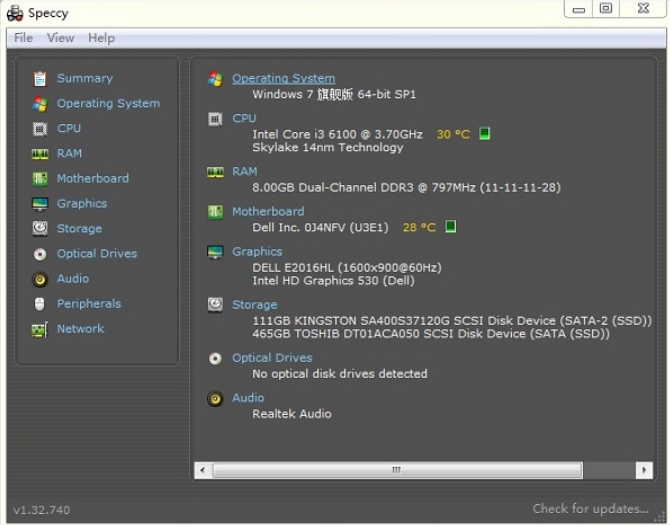Click the horizontal scrollbar thumb
The width and height of the screenshot is (670, 525).
[397, 470]
